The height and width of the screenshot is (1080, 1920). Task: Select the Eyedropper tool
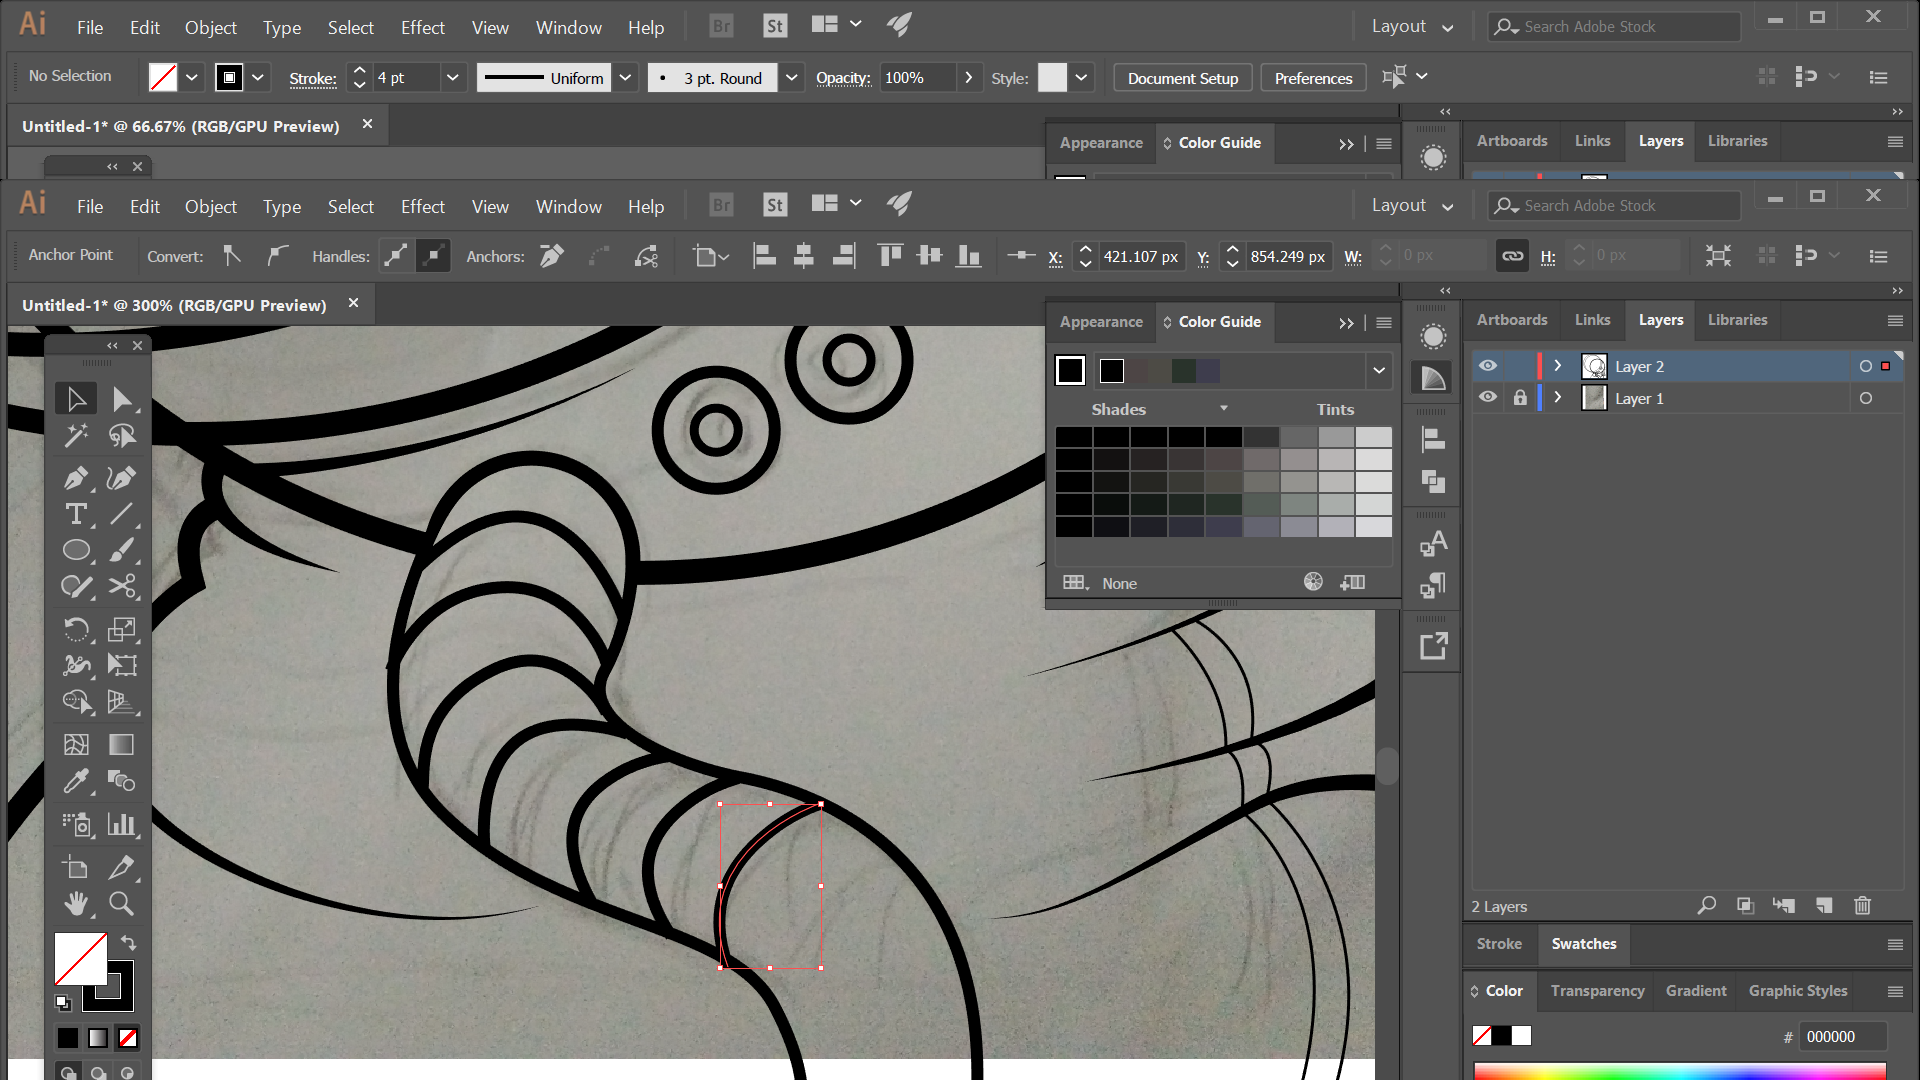(76, 781)
